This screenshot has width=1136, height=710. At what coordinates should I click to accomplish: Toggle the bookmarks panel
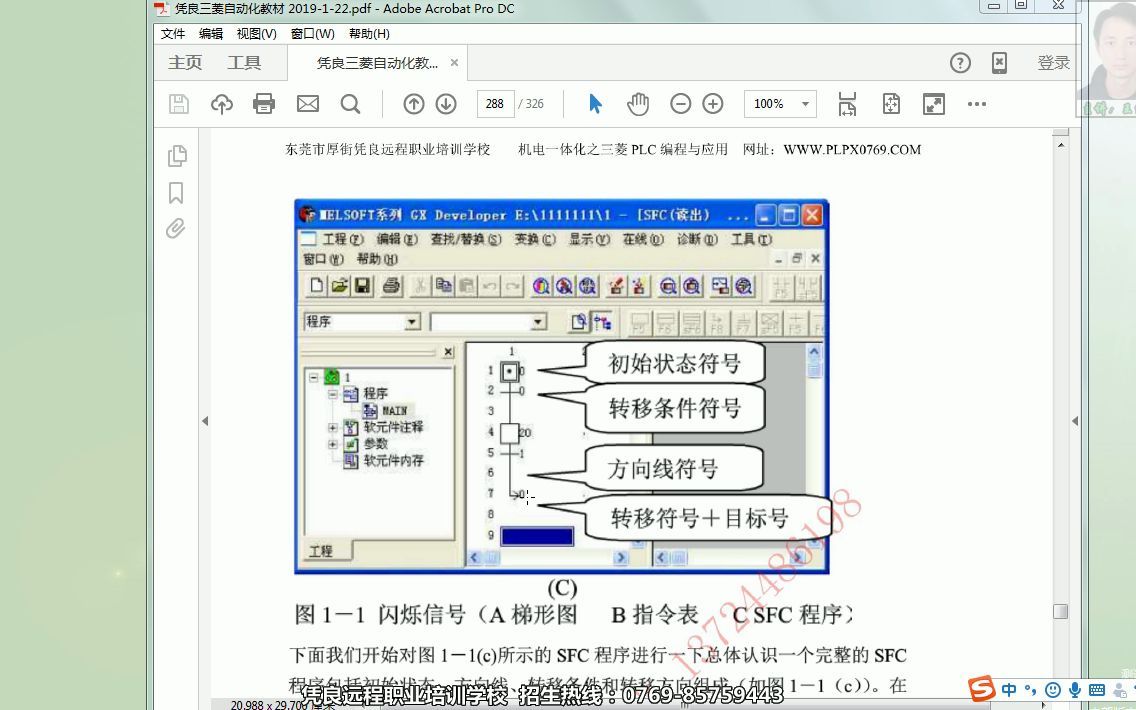(x=177, y=191)
